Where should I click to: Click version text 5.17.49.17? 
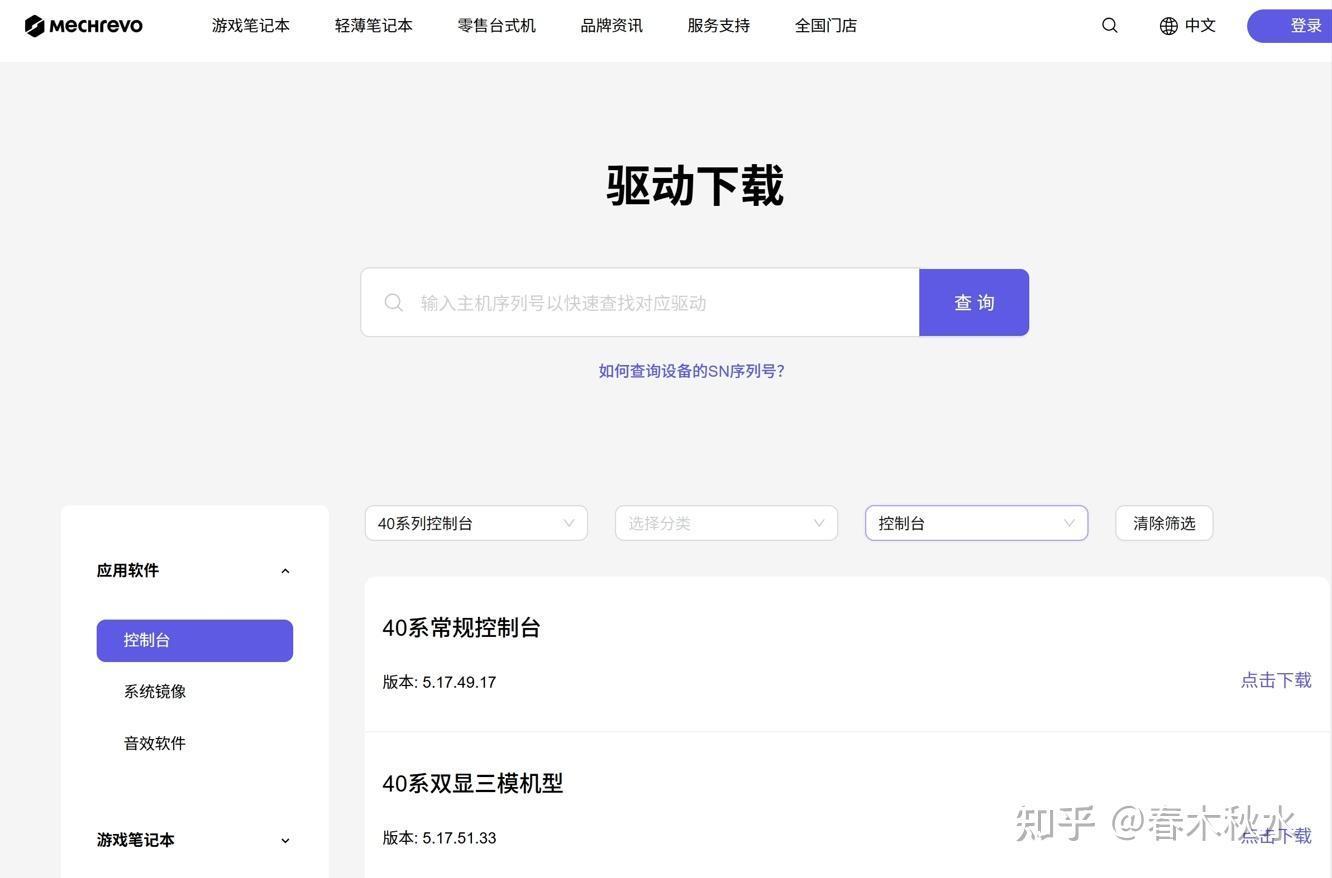(x=459, y=682)
